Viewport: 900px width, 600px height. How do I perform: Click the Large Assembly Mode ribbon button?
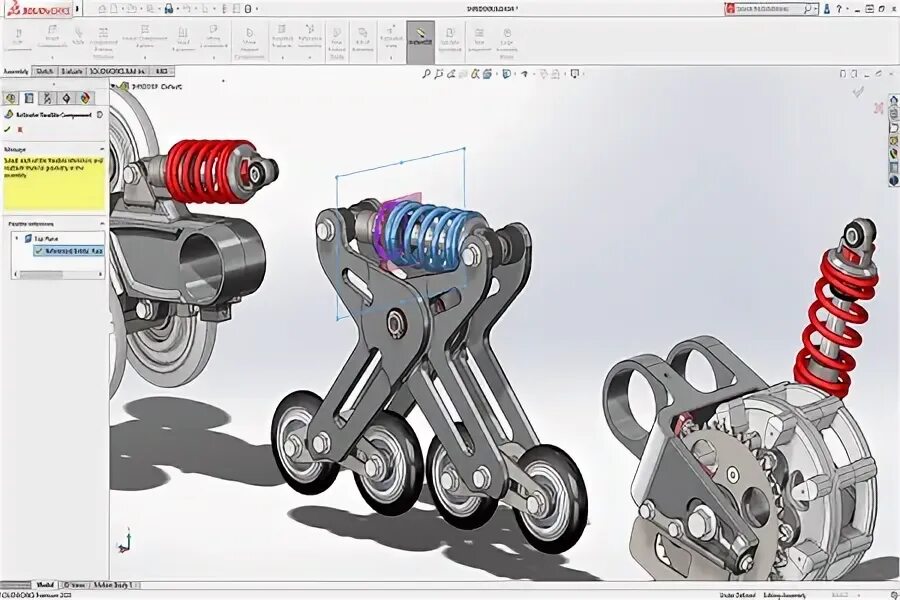click(x=507, y=42)
